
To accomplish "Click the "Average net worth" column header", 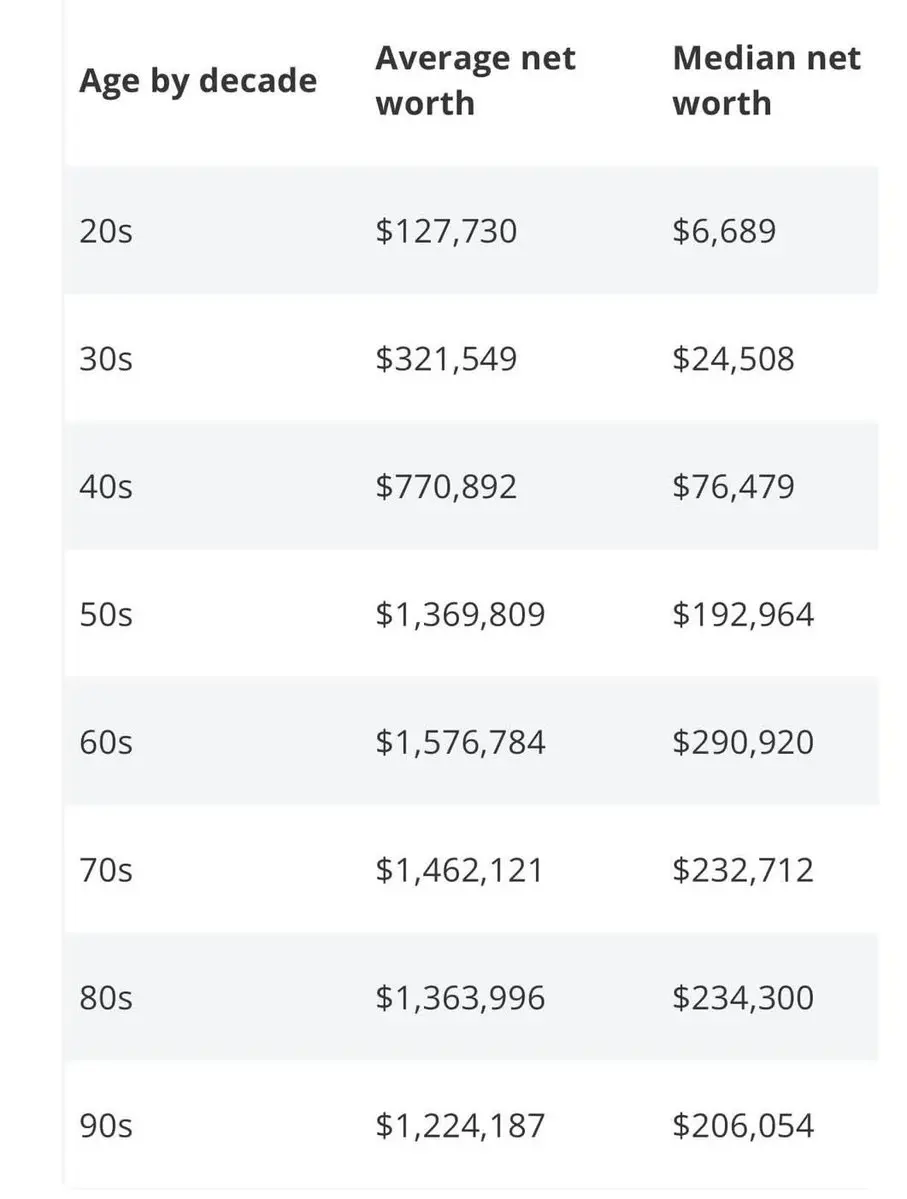I will tap(475, 80).
